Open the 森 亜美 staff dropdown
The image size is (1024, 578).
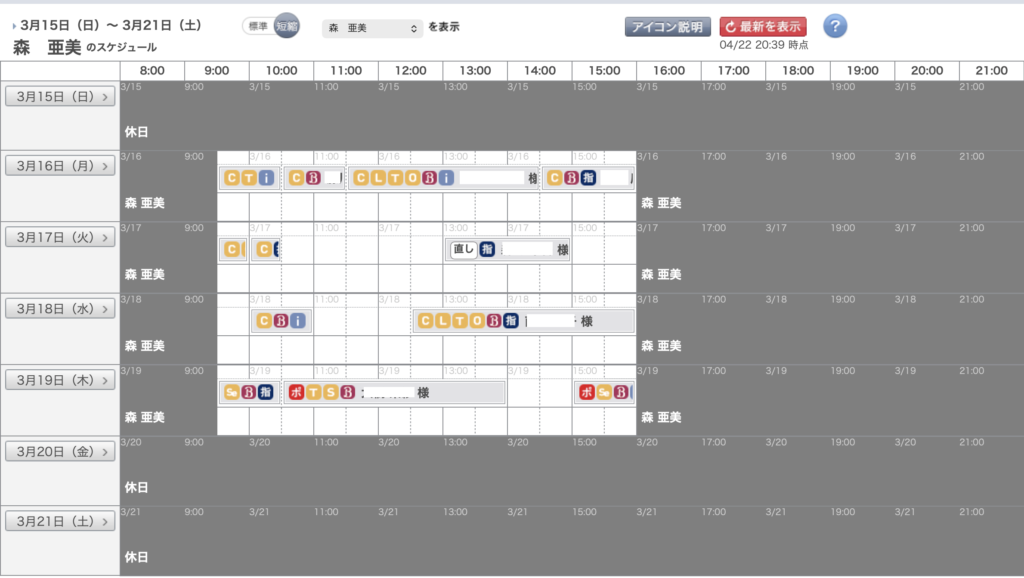(373, 29)
